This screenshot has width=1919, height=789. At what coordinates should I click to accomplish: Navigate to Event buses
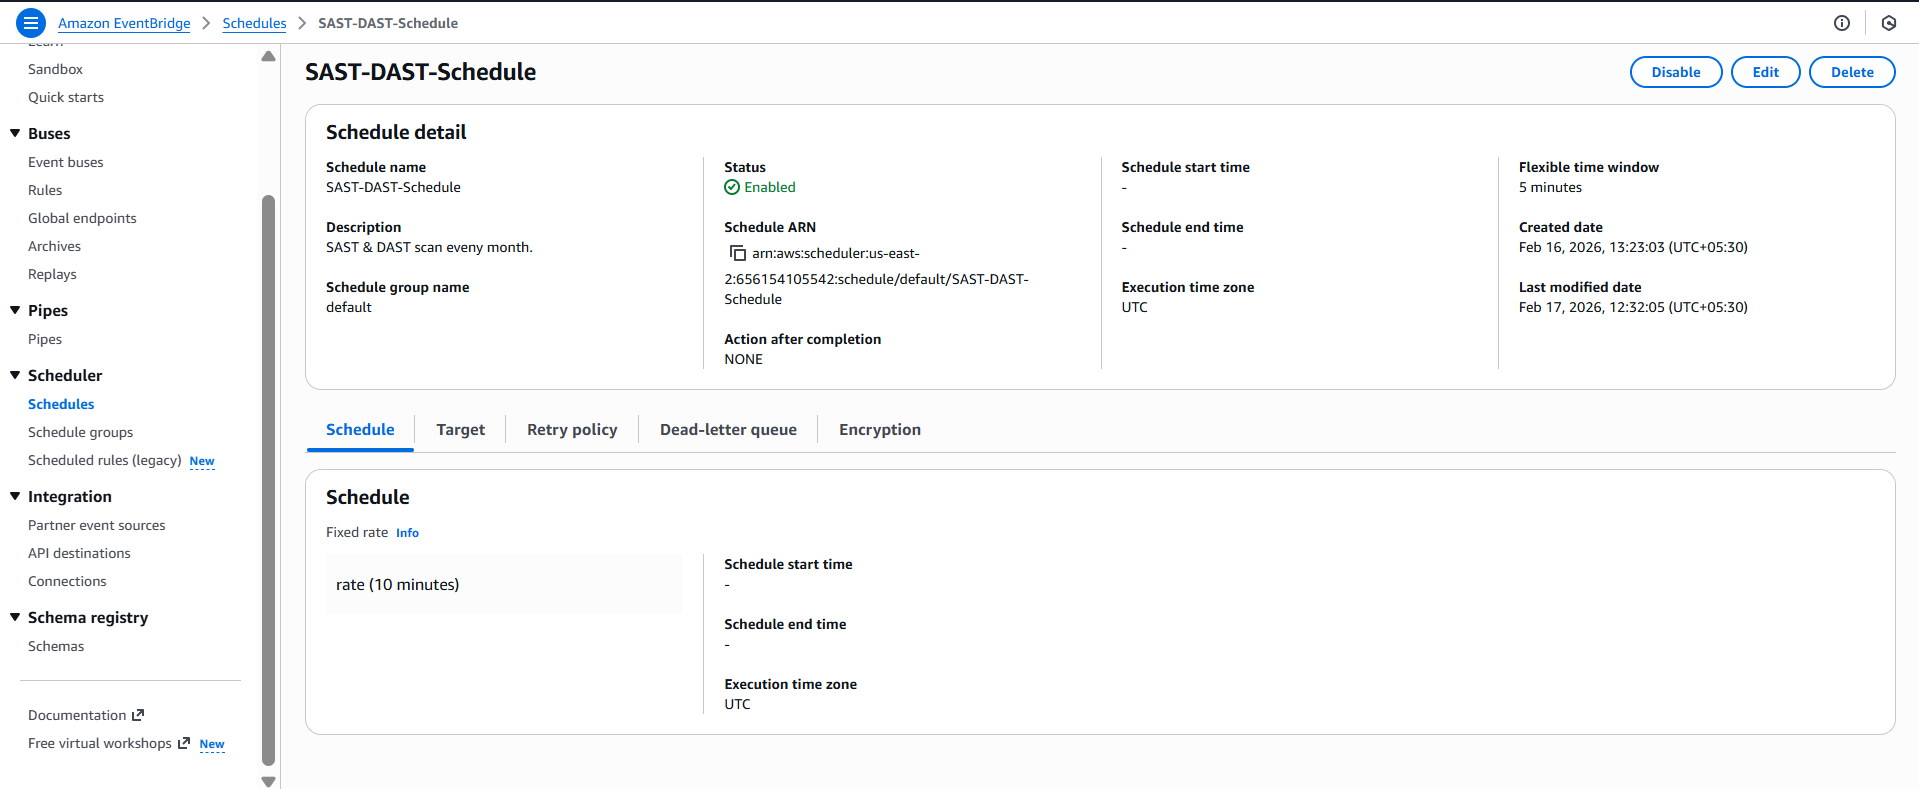tap(66, 162)
